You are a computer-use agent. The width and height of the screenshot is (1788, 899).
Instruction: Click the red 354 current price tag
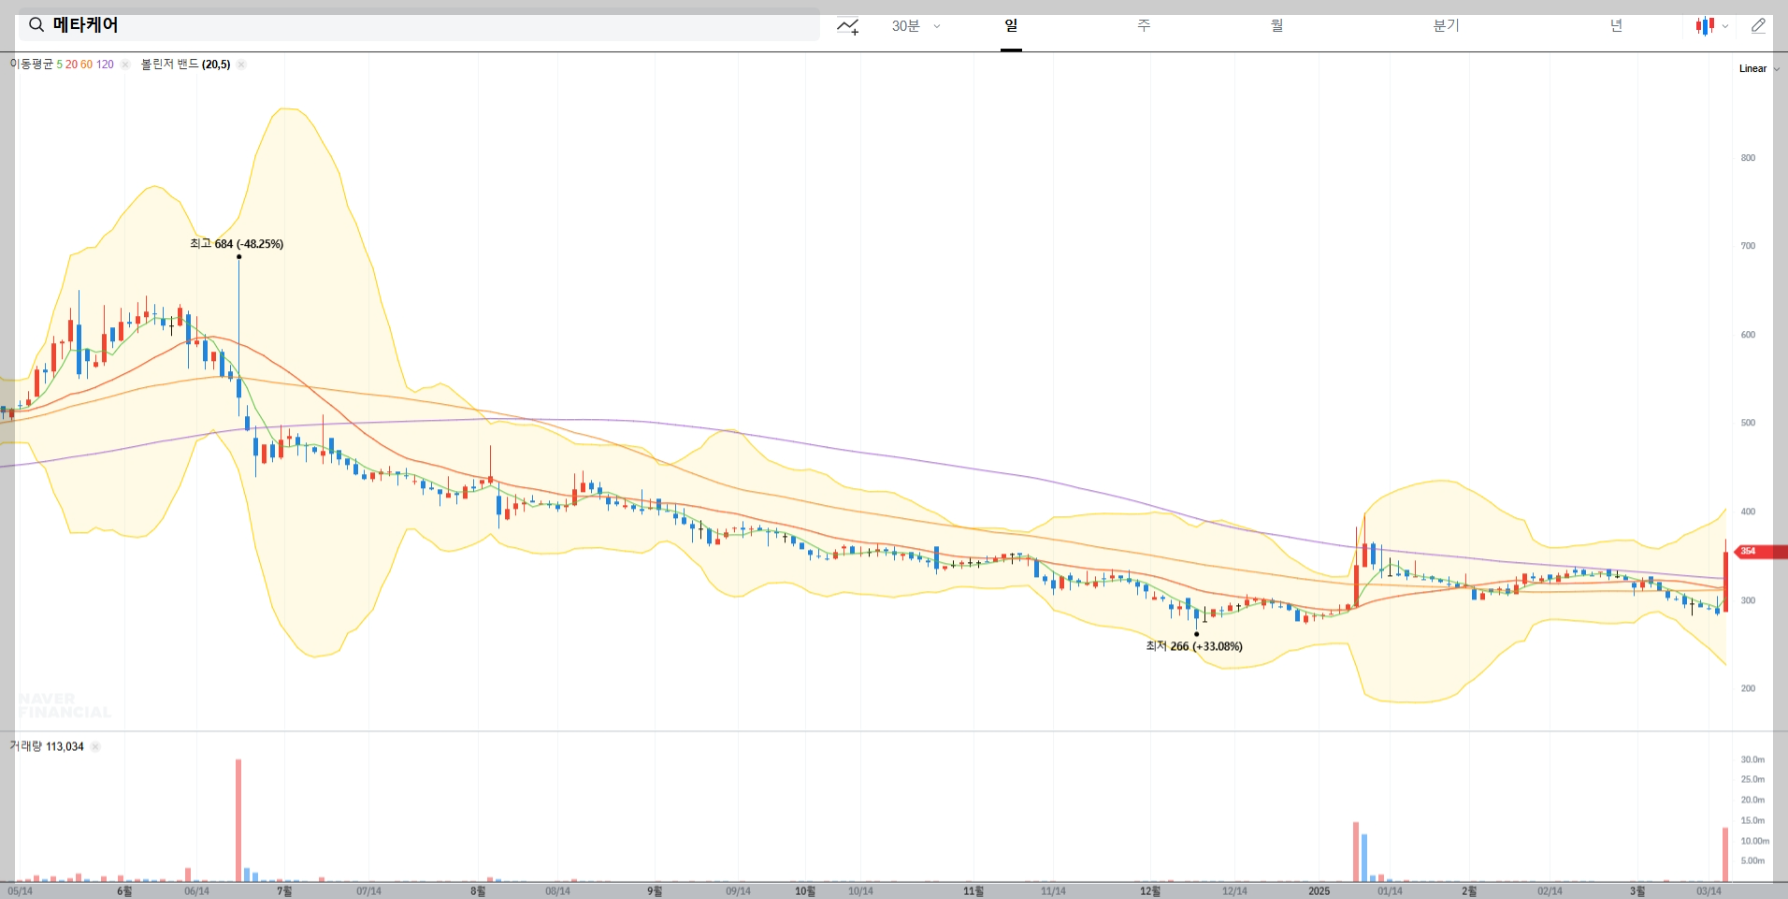coord(1761,551)
